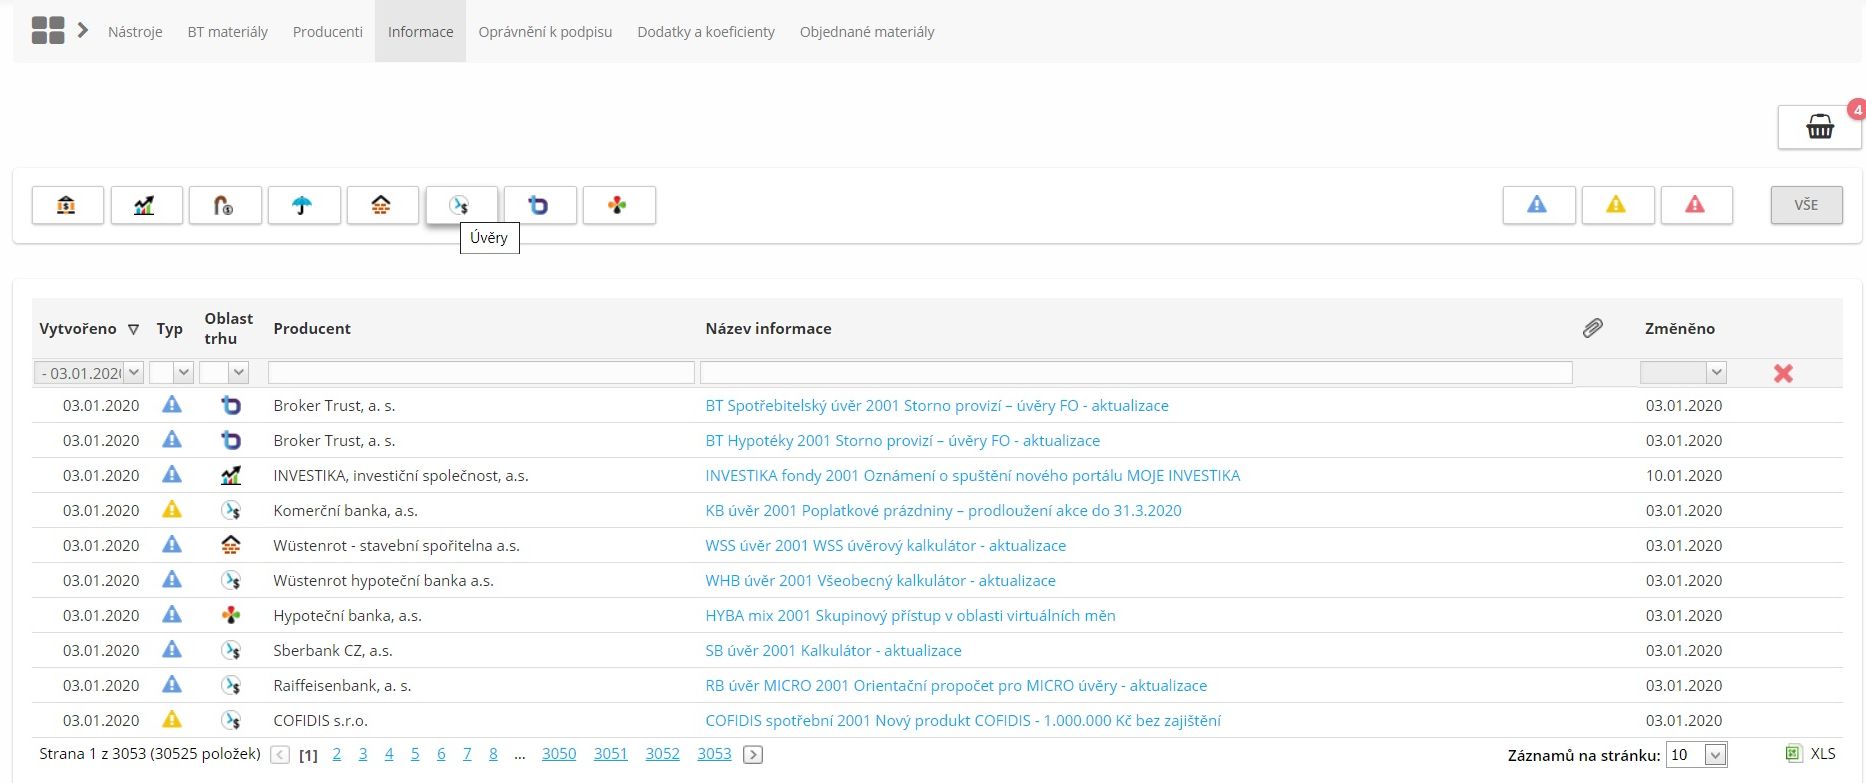Image resolution: width=1866 pixels, height=783 pixels.
Task: Sort by Změněno column header
Action: 1680,328
